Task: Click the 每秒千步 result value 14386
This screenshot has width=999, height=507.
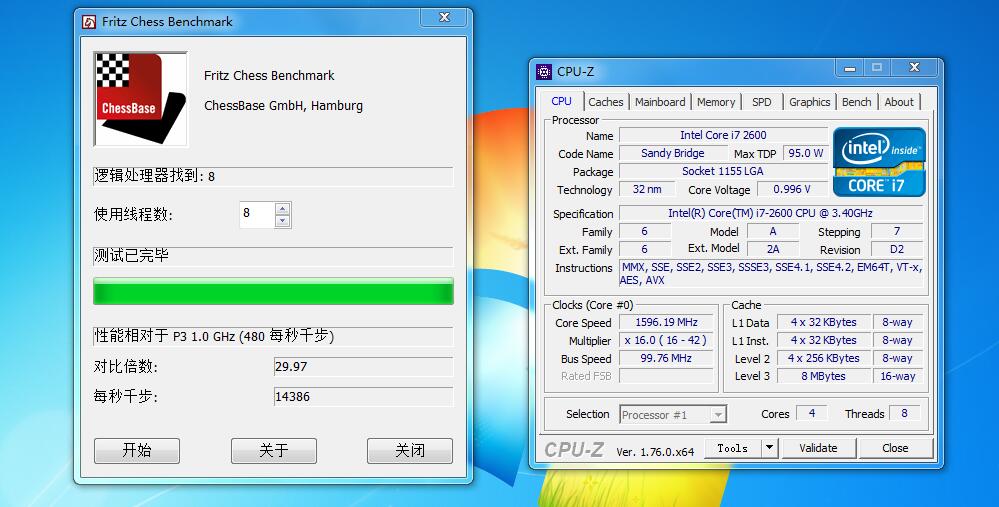Action: point(363,397)
